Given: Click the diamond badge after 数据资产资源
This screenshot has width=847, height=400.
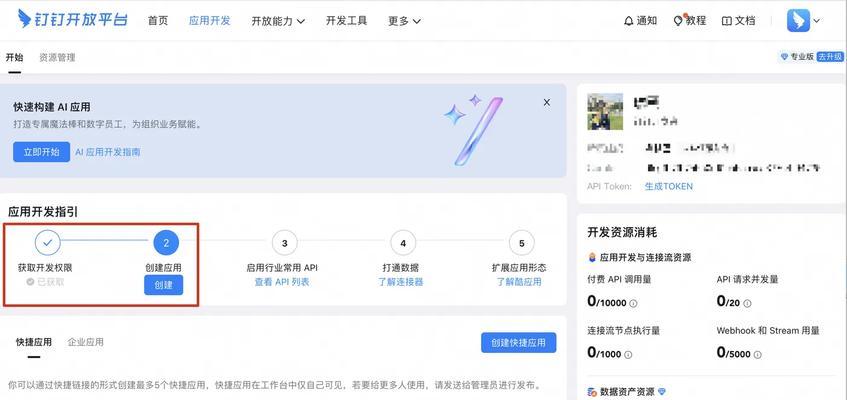Looking at the screenshot, I should (661, 391).
